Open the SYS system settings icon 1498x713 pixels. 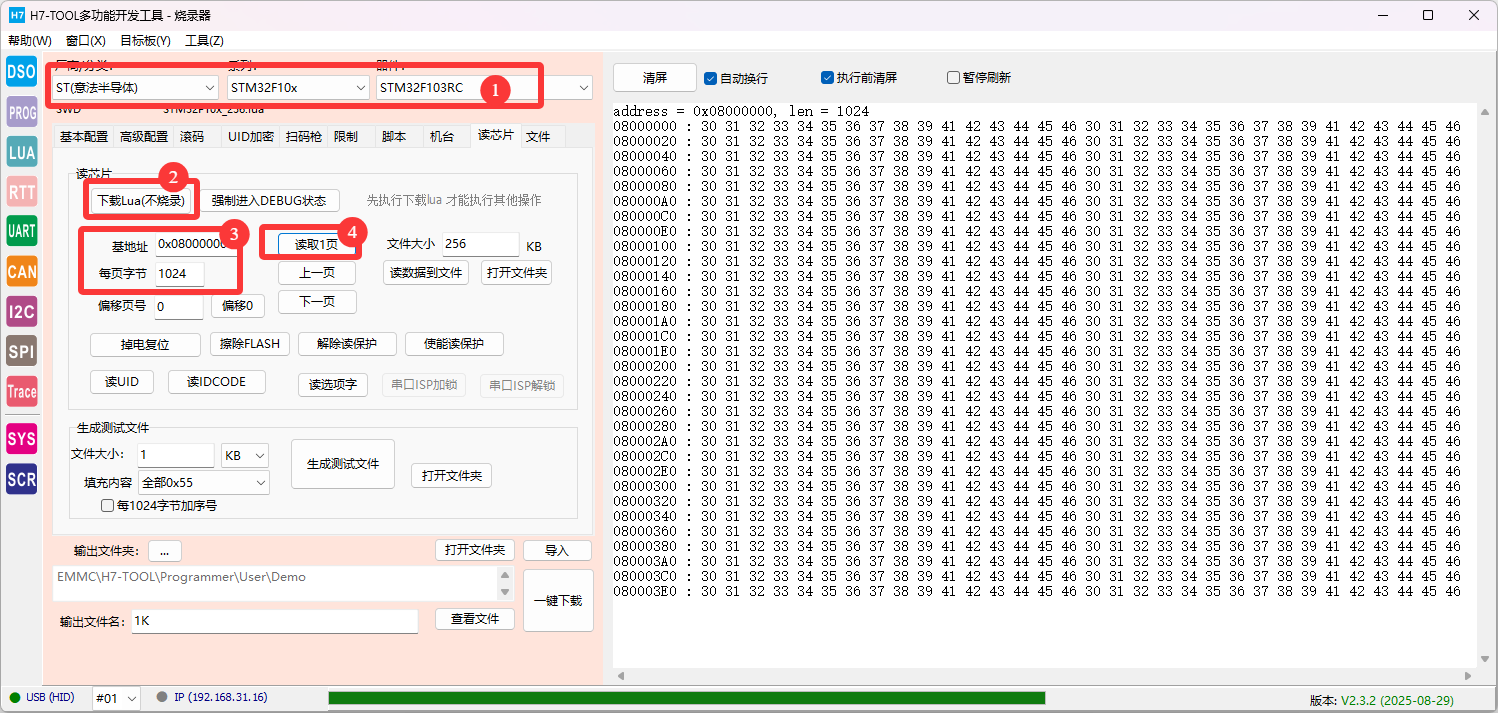click(21, 439)
